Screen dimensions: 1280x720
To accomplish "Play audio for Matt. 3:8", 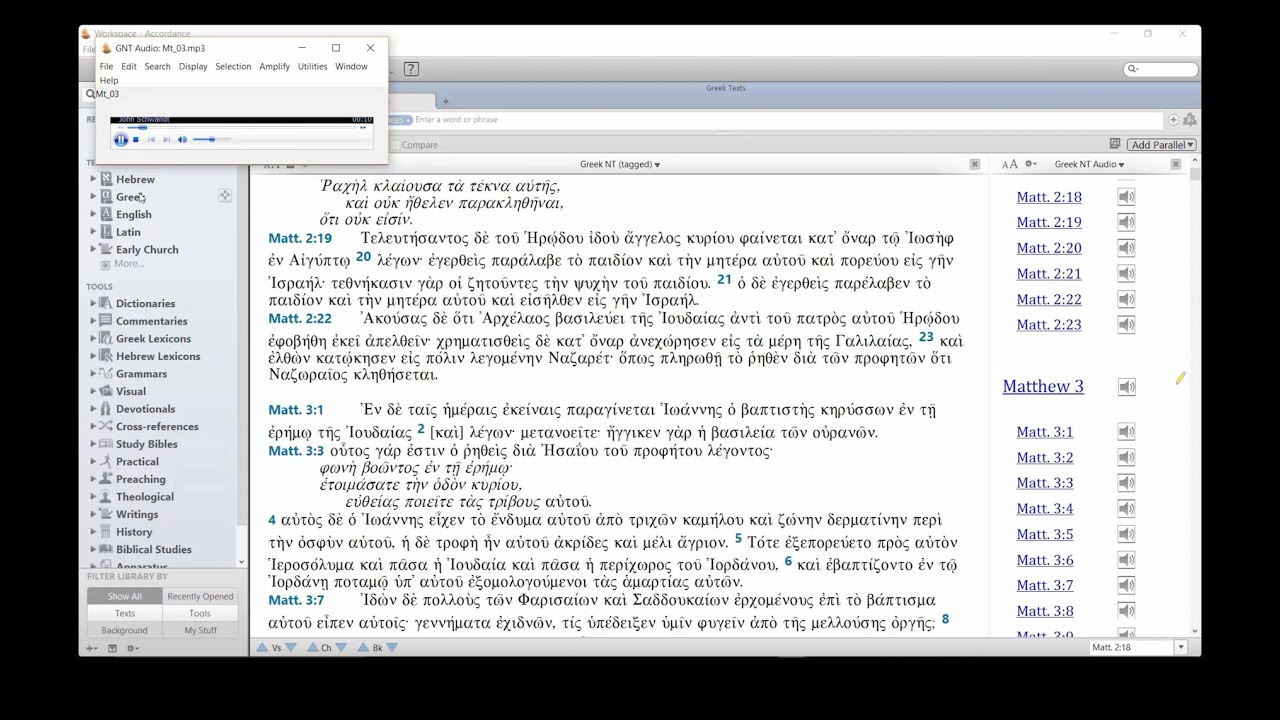I will (1126, 611).
